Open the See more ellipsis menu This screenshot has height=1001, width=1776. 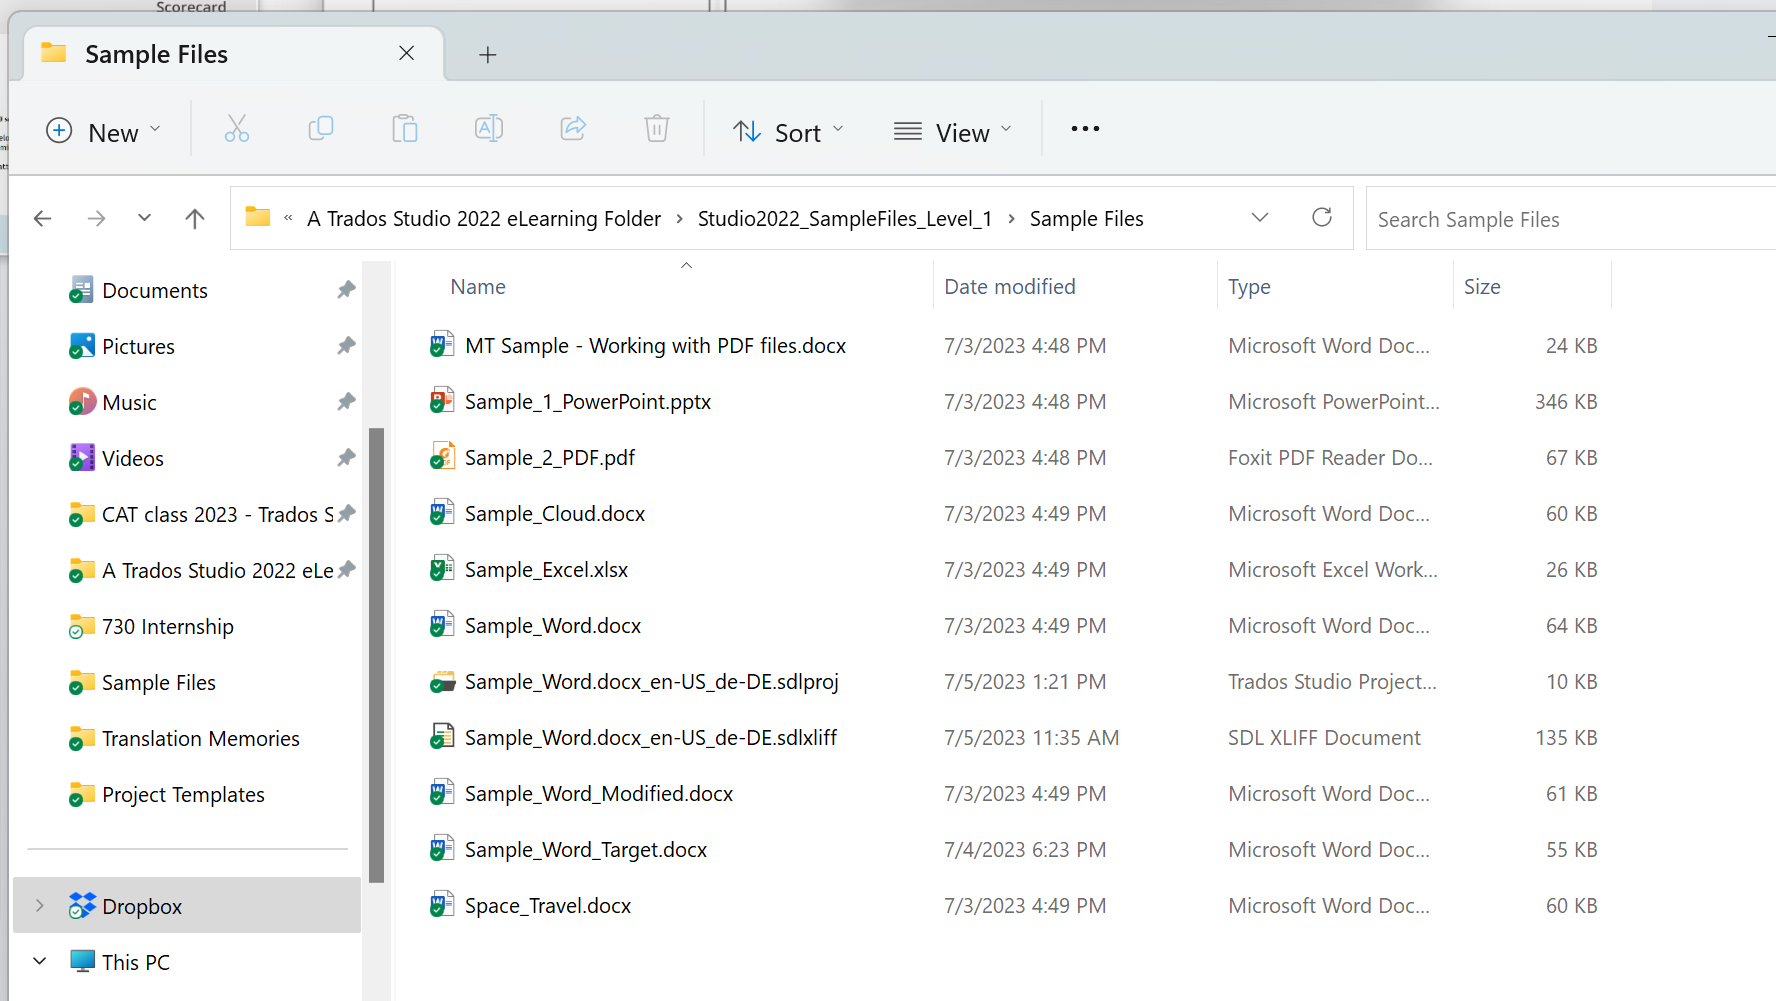tap(1085, 129)
